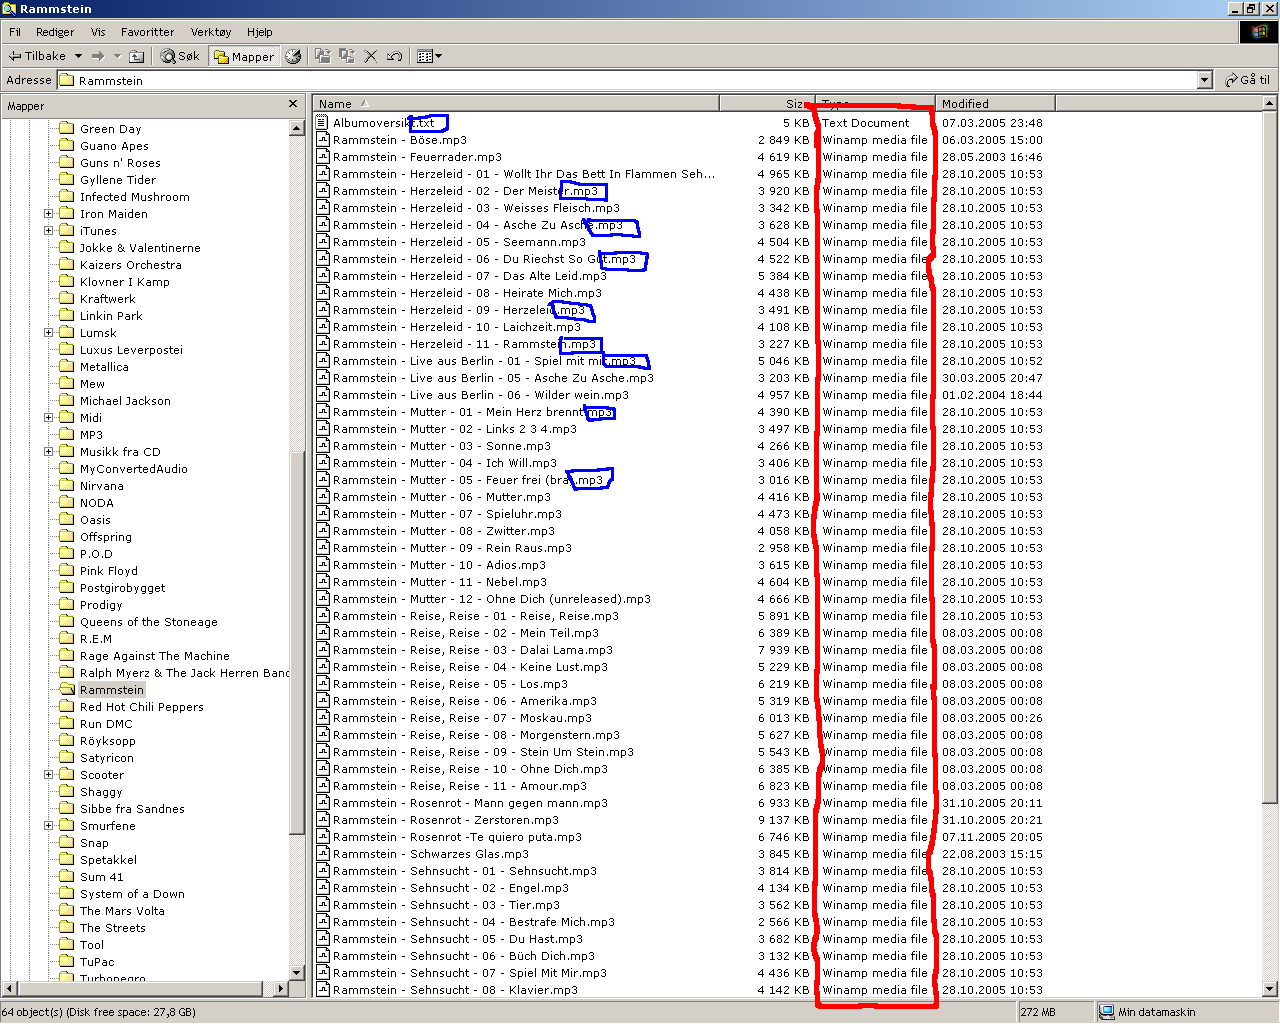Click the Metallica folder icon in the tree

tap(67, 366)
